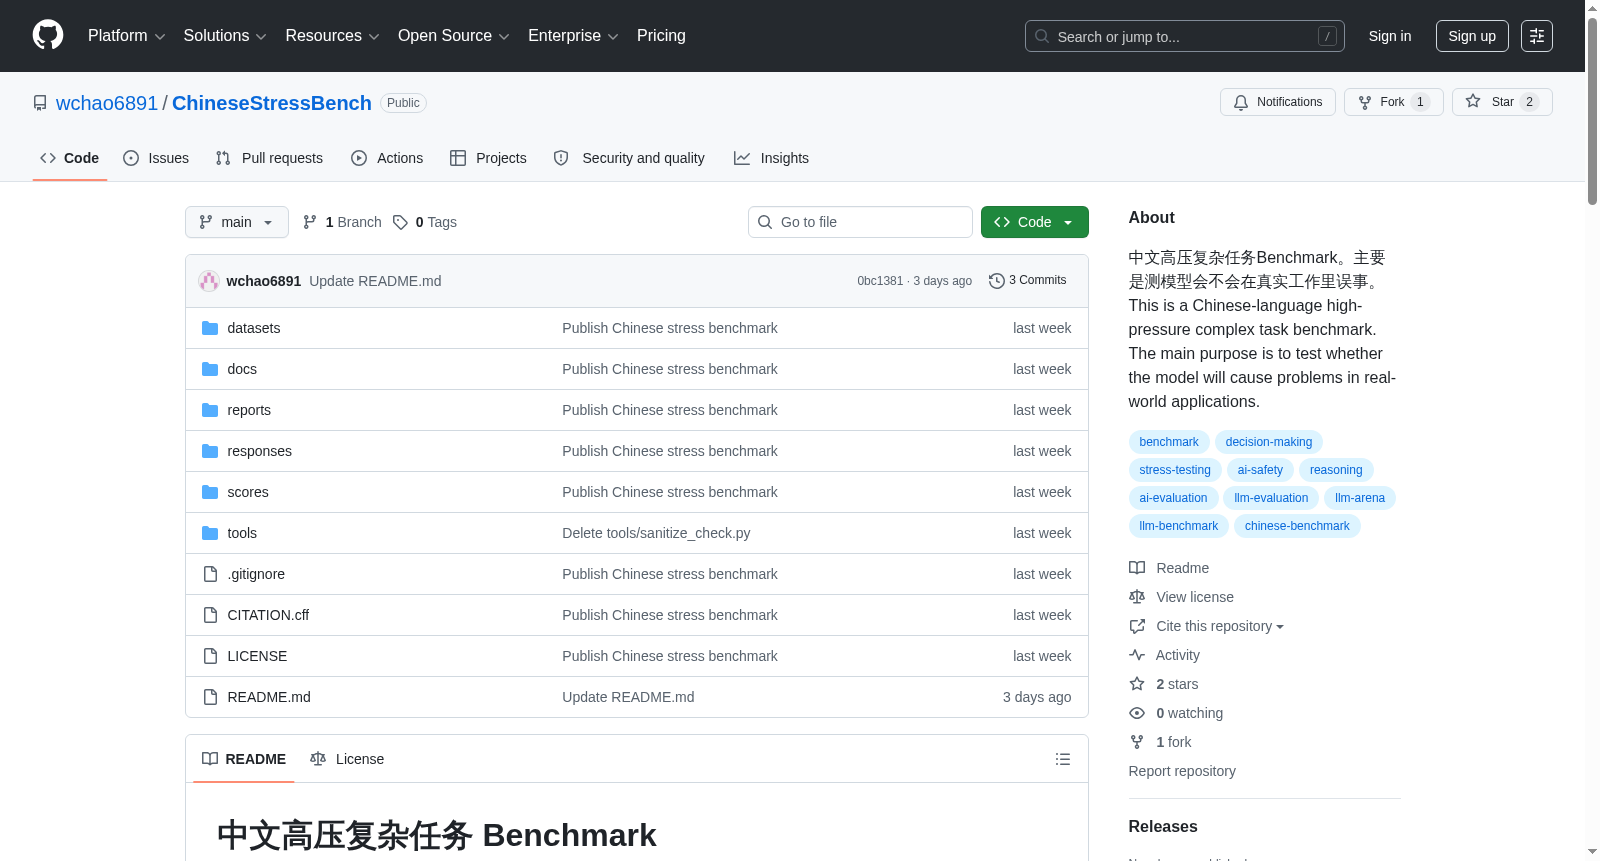Open the datasets folder
The width and height of the screenshot is (1600, 861).
(x=254, y=328)
